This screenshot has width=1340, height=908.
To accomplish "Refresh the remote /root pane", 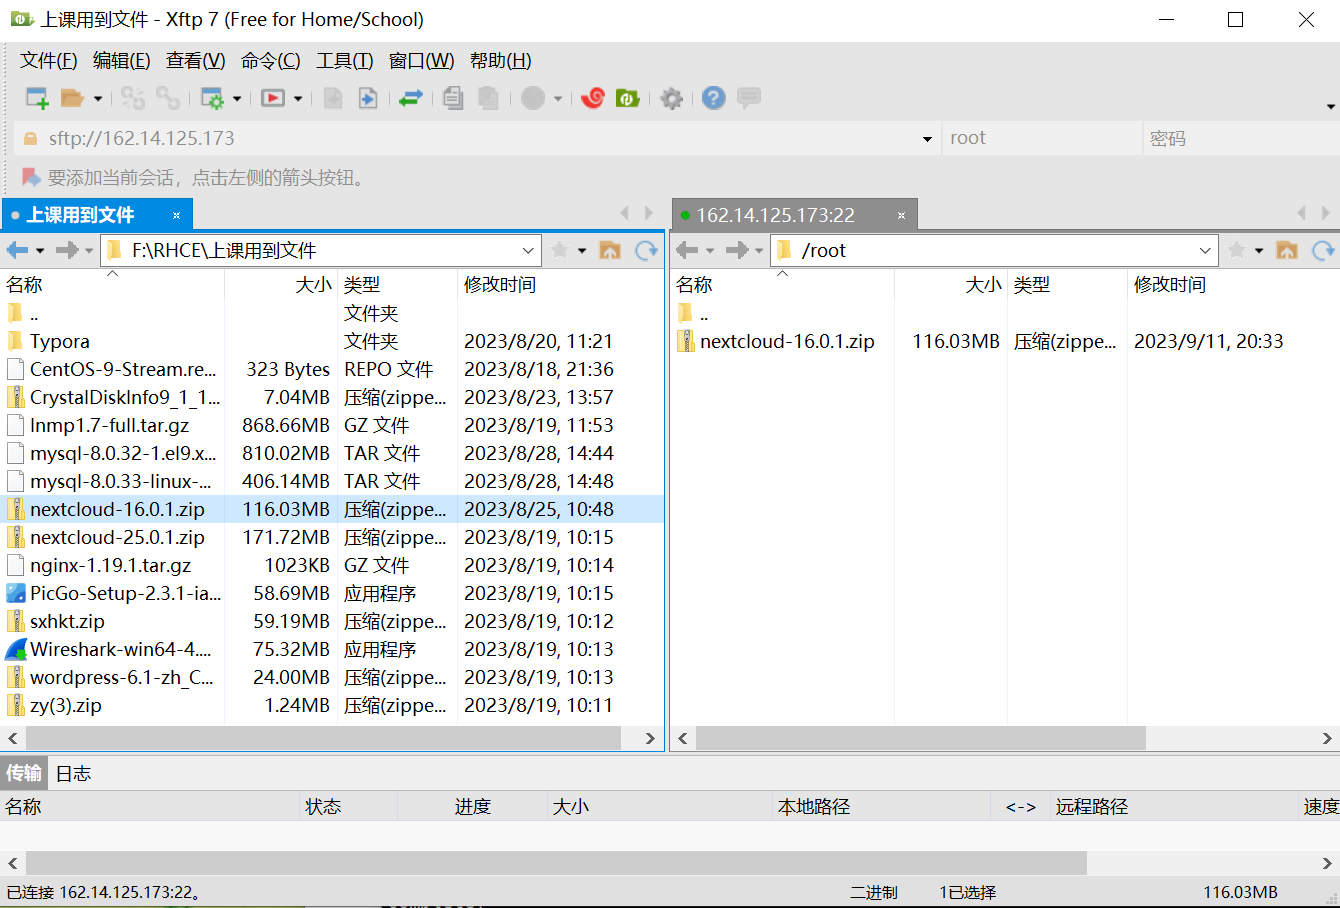I will pyautogui.click(x=1324, y=250).
